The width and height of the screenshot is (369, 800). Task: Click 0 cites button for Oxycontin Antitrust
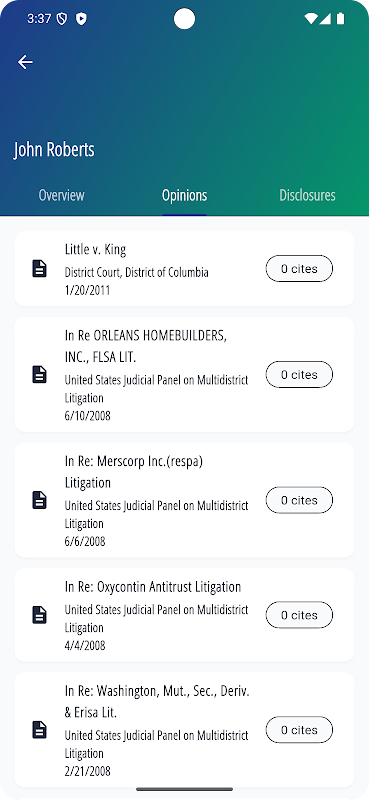[299, 615]
